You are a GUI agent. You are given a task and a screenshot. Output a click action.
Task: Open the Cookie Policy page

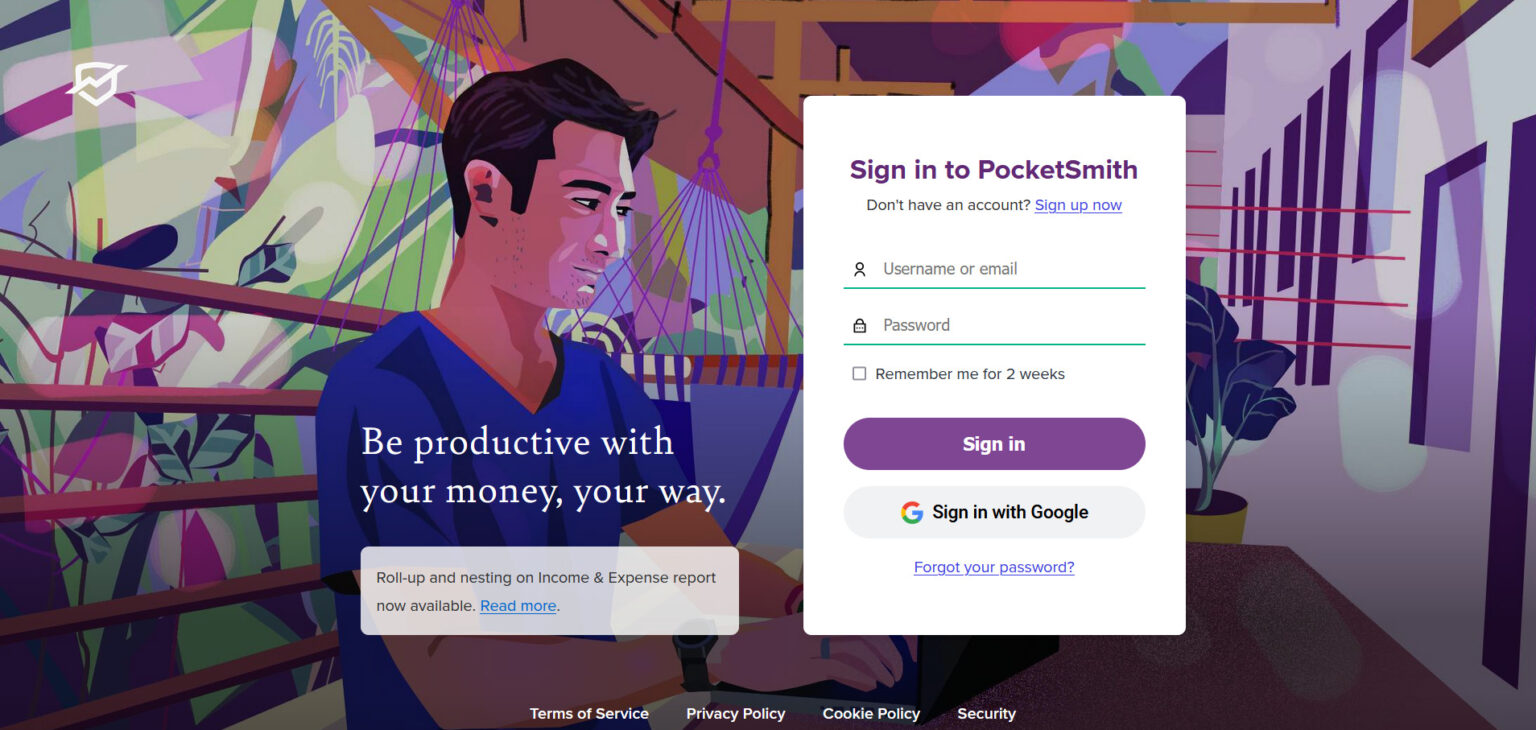pos(871,713)
